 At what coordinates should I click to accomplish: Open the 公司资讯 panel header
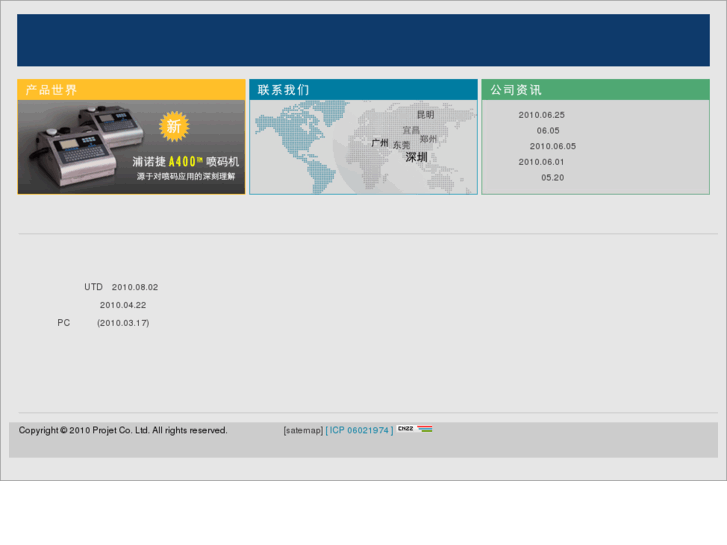click(595, 90)
